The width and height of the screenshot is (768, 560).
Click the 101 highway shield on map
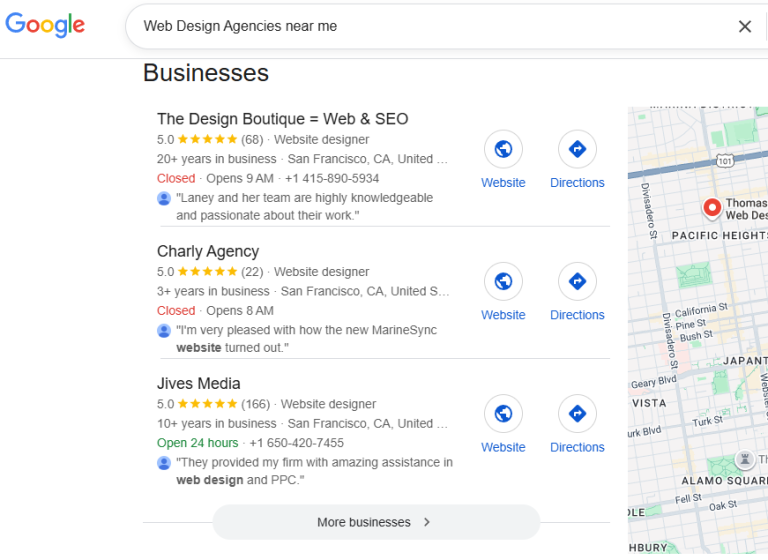coord(725,161)
